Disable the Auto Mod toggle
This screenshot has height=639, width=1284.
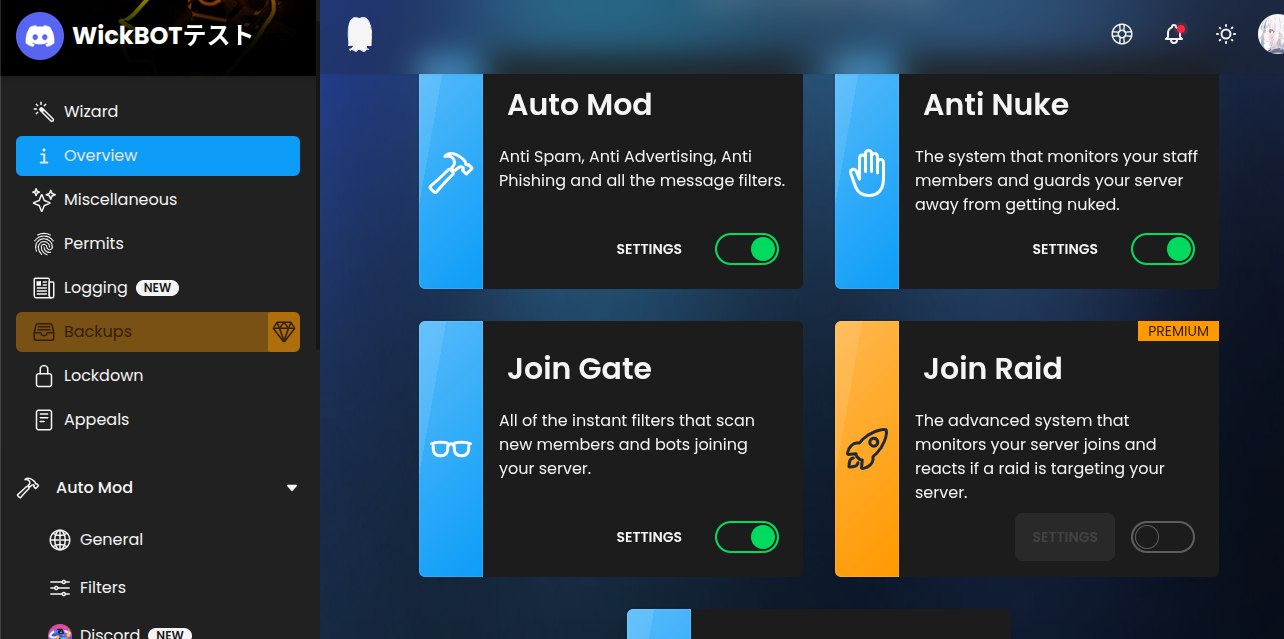click(x=747, y=249)
